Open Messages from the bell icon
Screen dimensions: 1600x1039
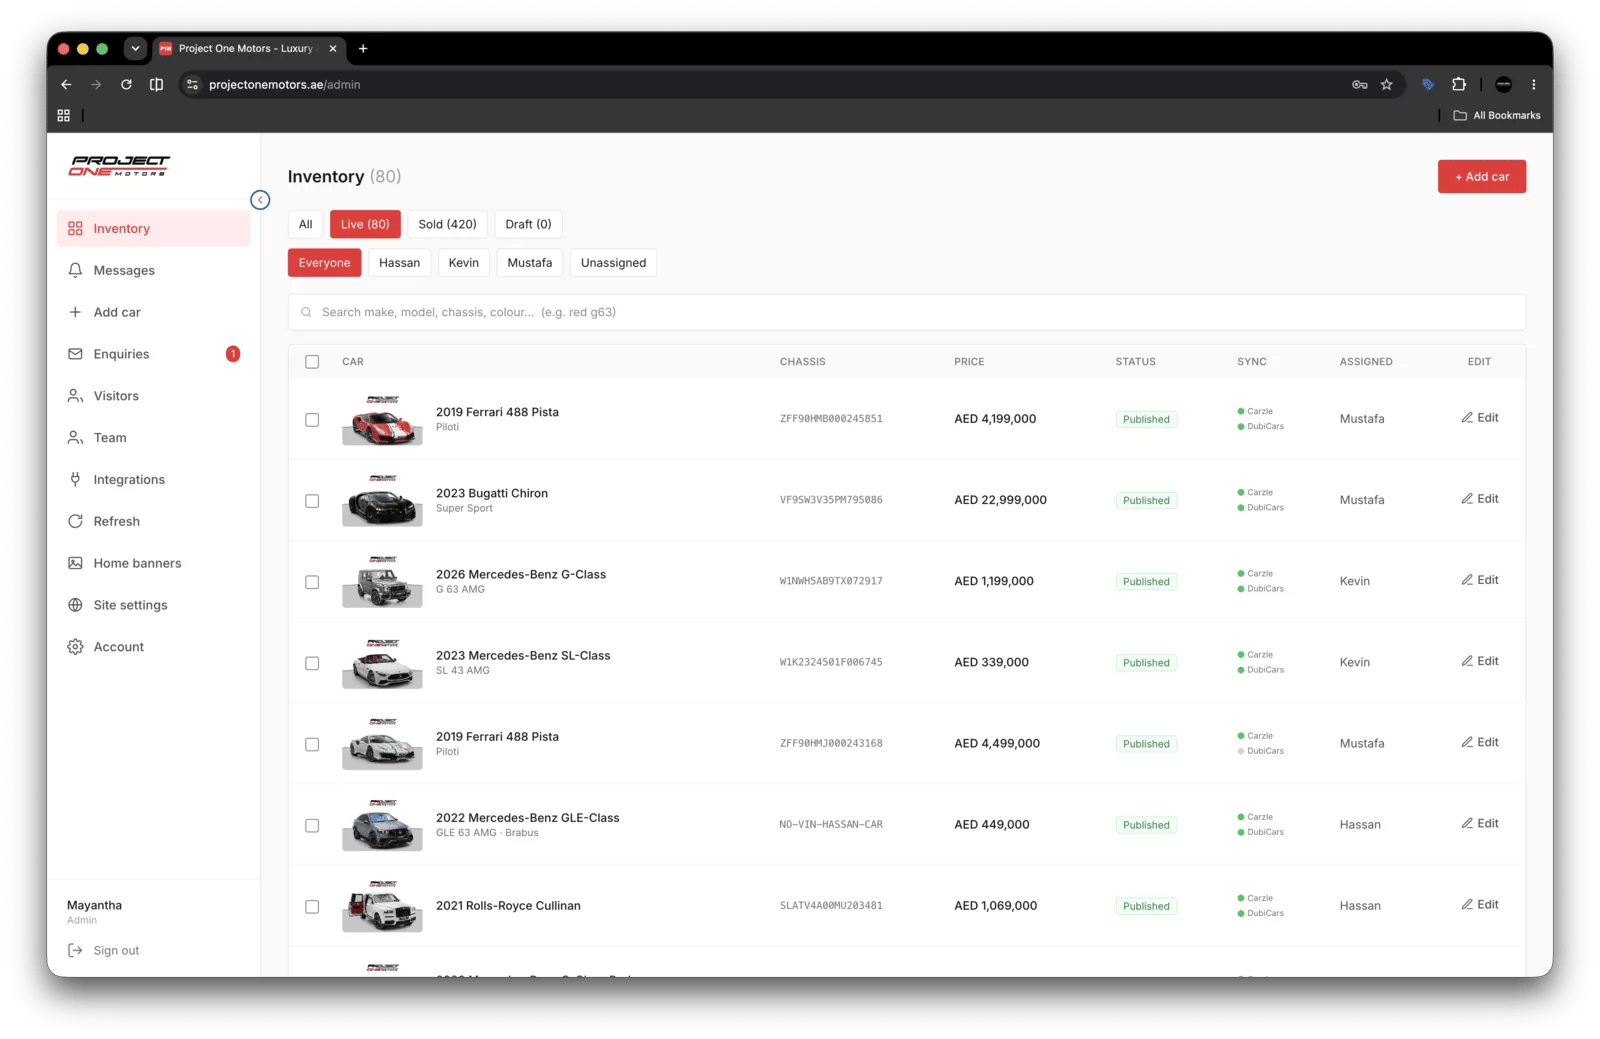pos(75,270)
